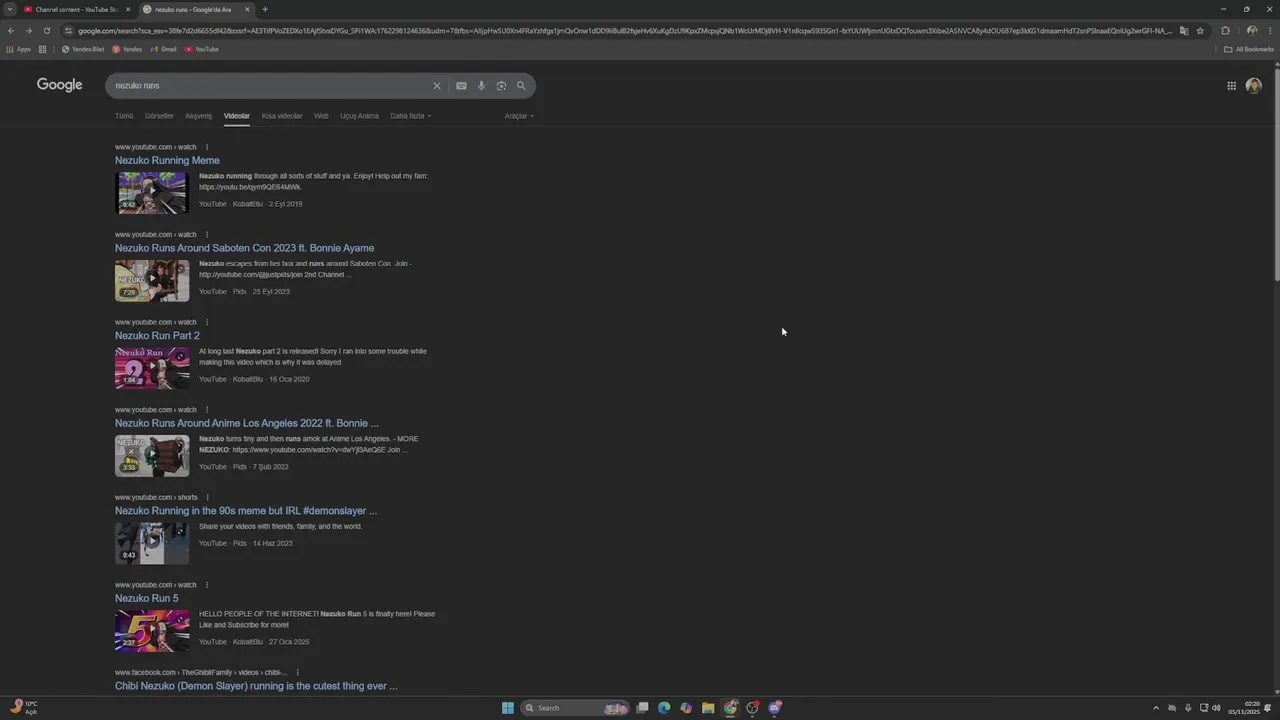Submit search with the magnifier icon
This screenshot has width=1280, height=720.
tap(521, 86)
